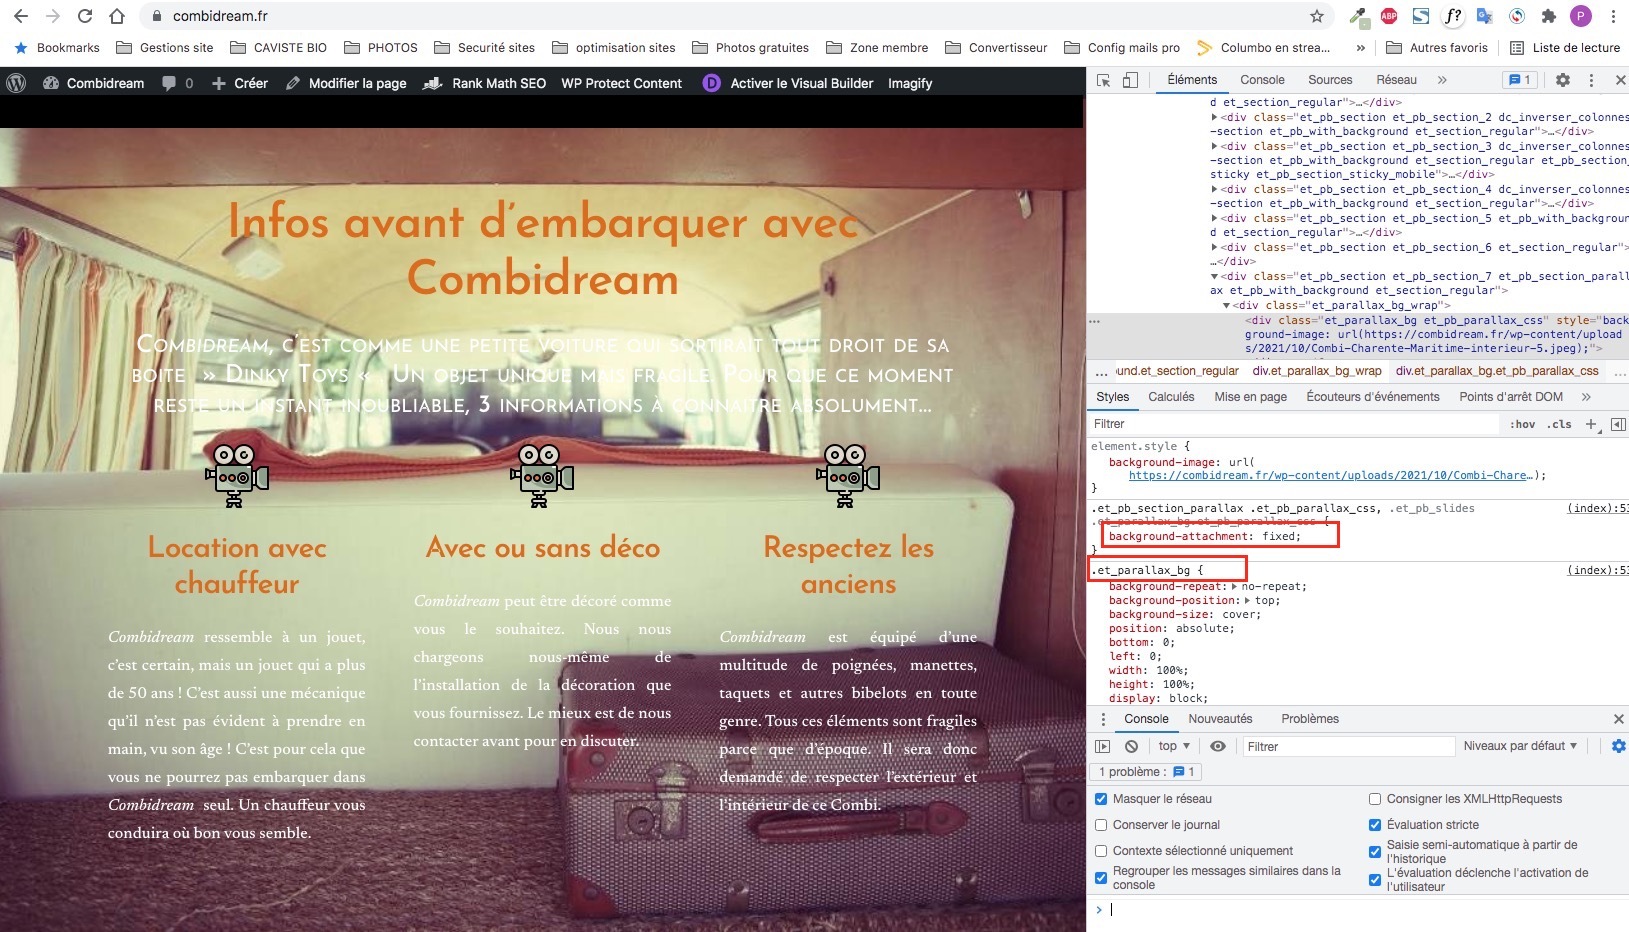The width and height of the screenshot is (1629, 932).
Task: Add a new style rule with plus
Action: [x=1592, y=424]
